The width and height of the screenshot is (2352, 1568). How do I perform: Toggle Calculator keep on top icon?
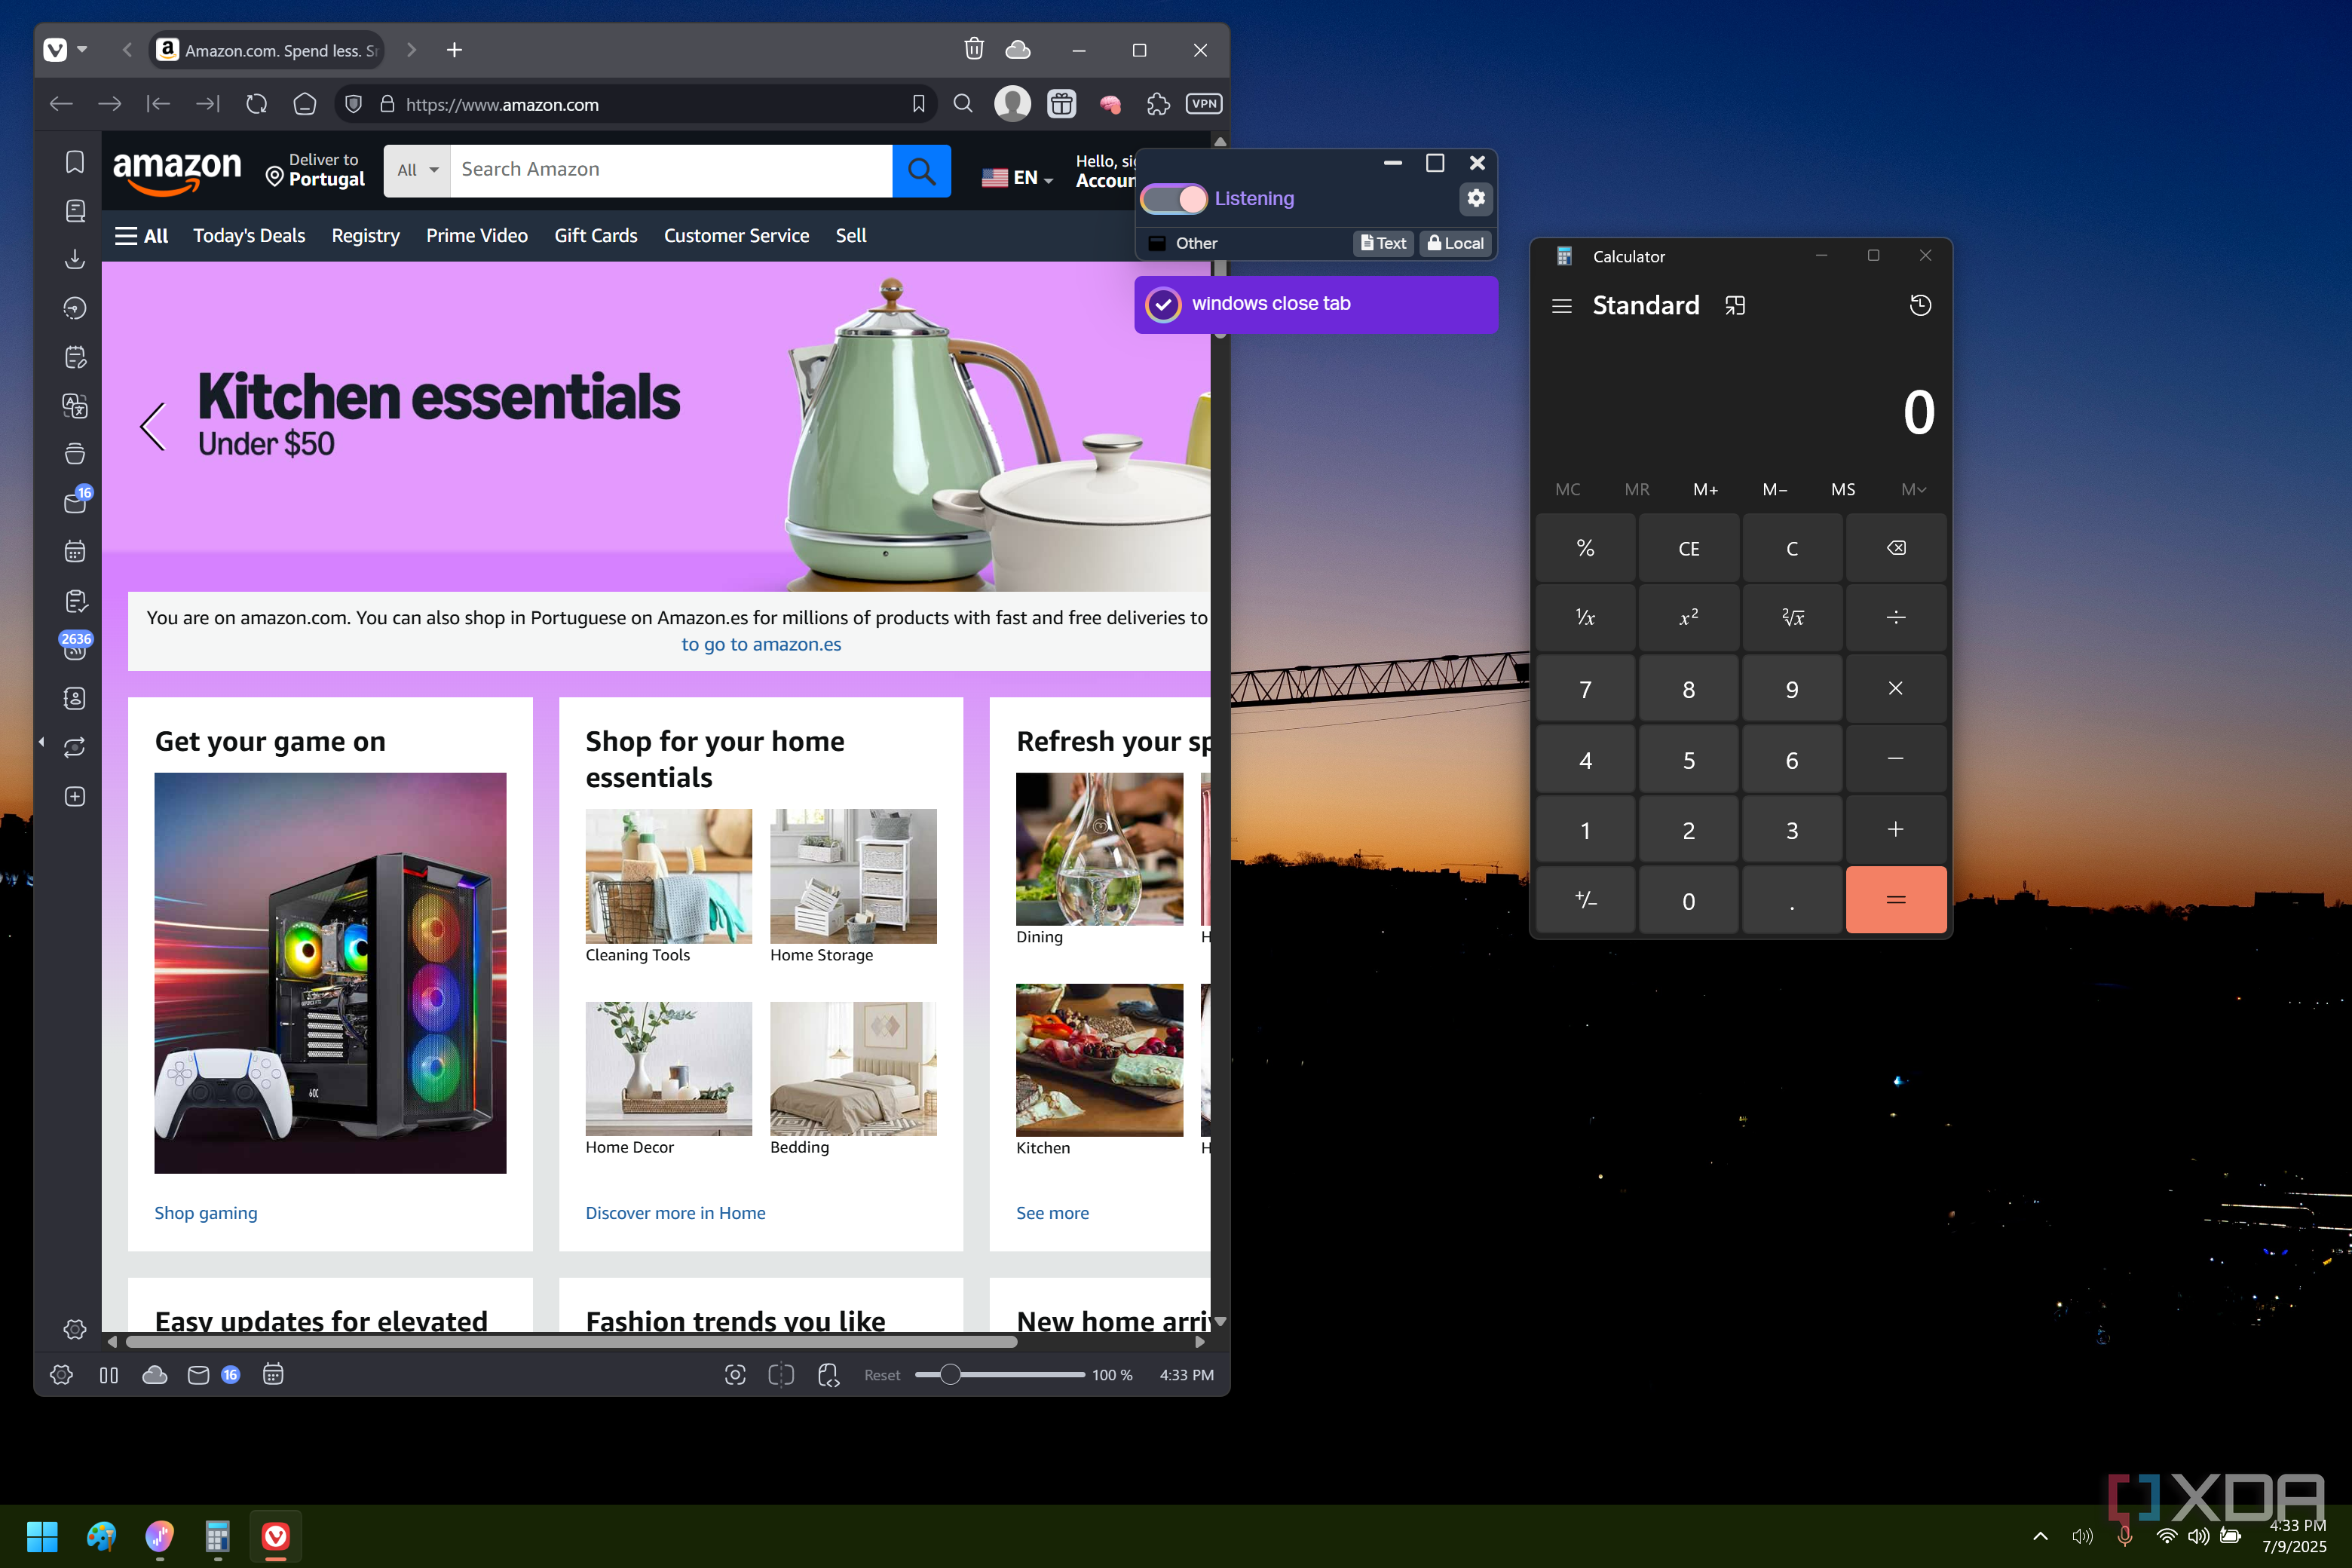[1735, 306]
